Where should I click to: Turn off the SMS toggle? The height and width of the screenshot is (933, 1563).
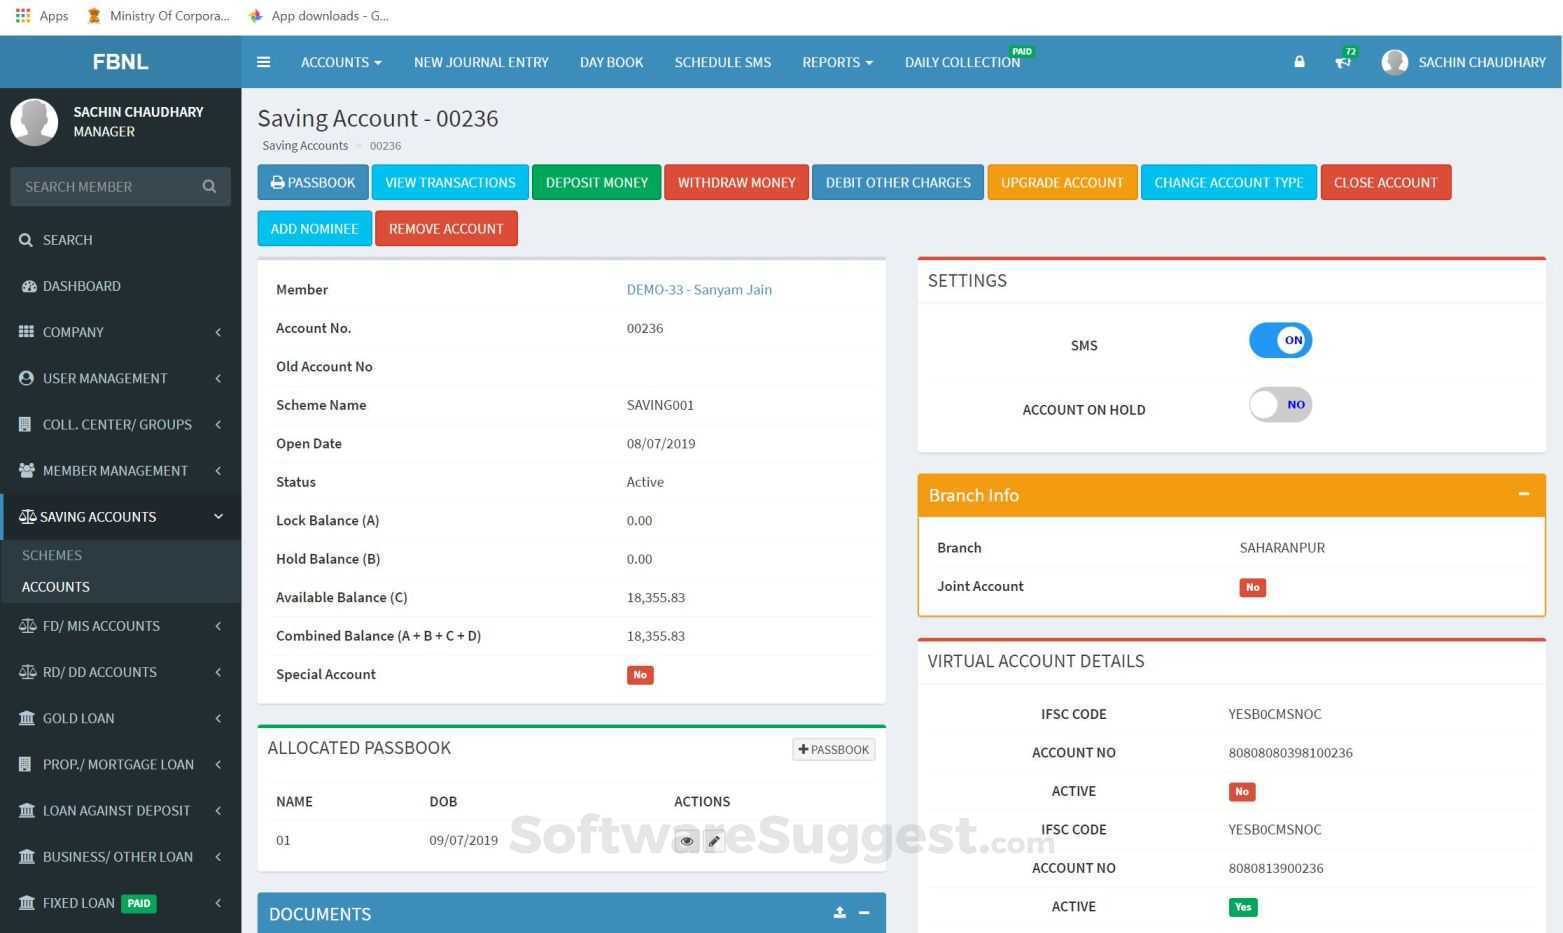(1280, 341)
